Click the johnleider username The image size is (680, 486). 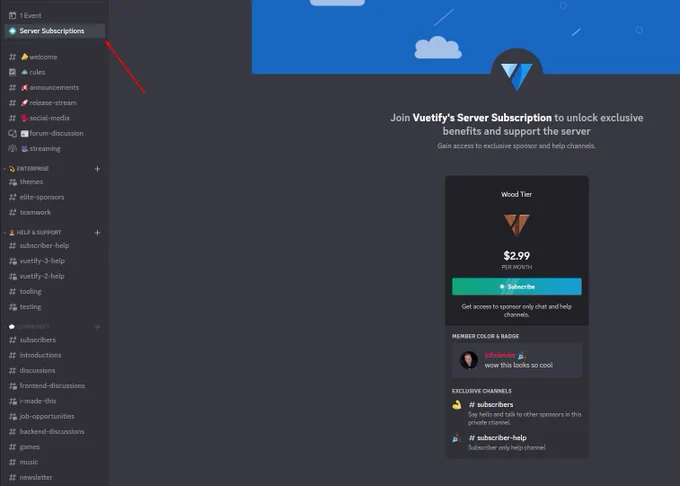500,355
